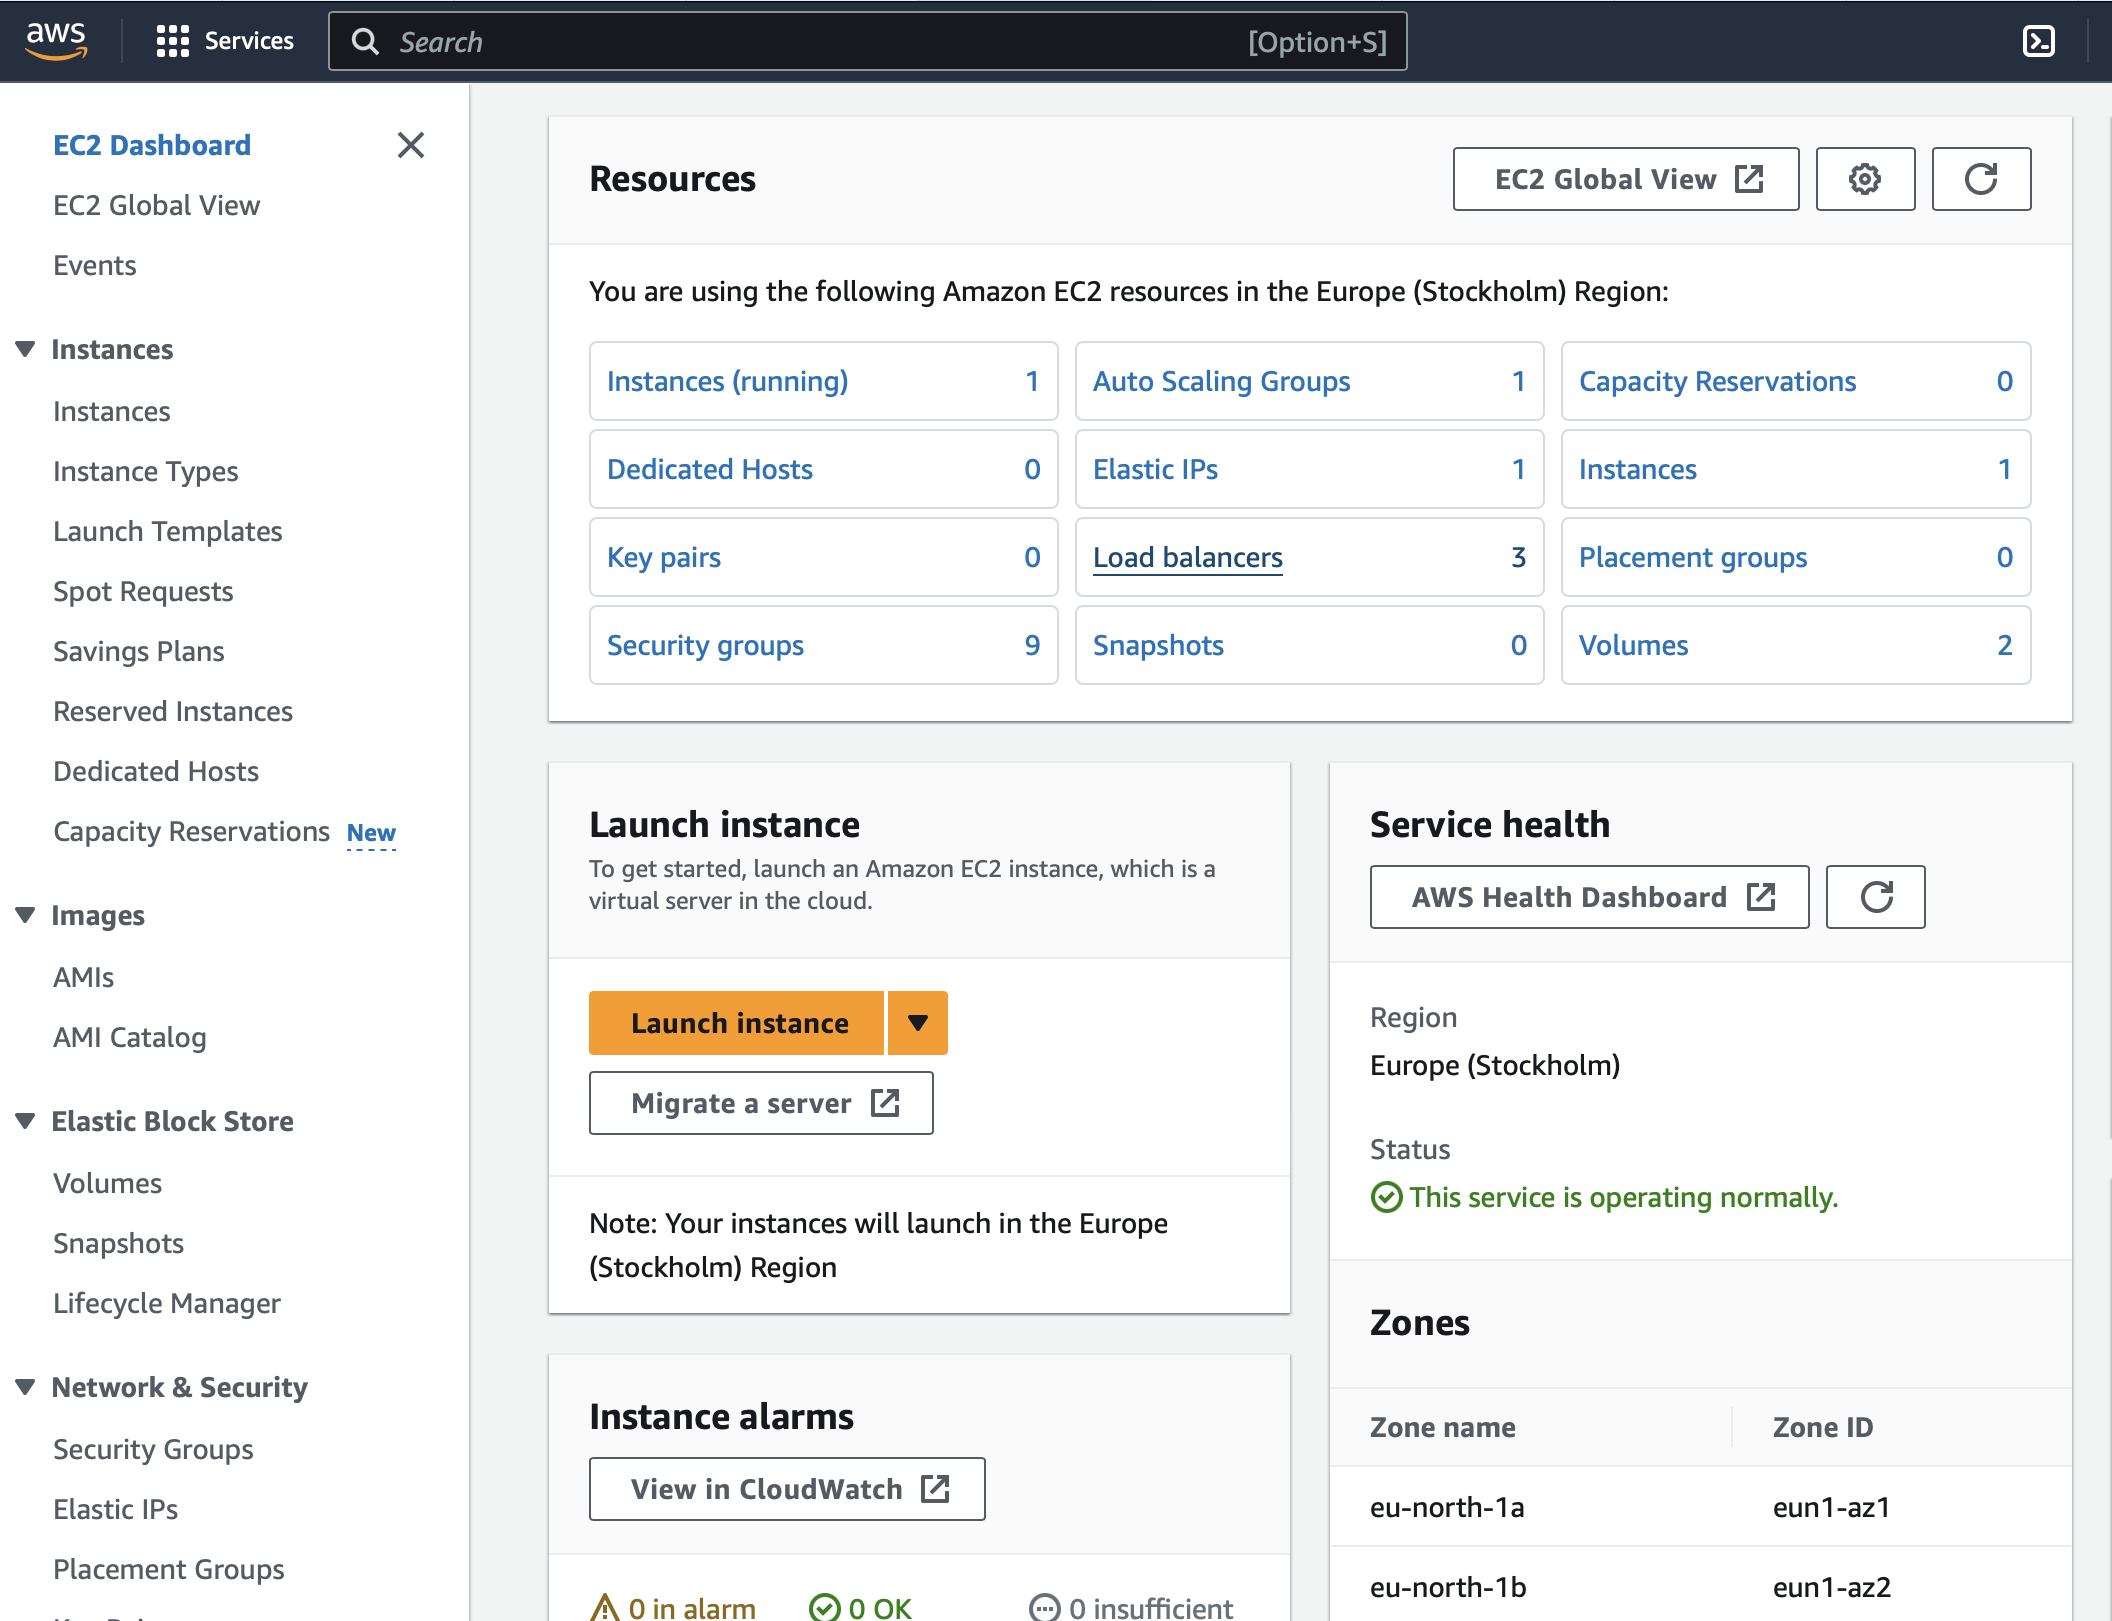Screen dimensions: 2112x1621
Task: Open Snapshots resource tile link
Action: 1159,645
